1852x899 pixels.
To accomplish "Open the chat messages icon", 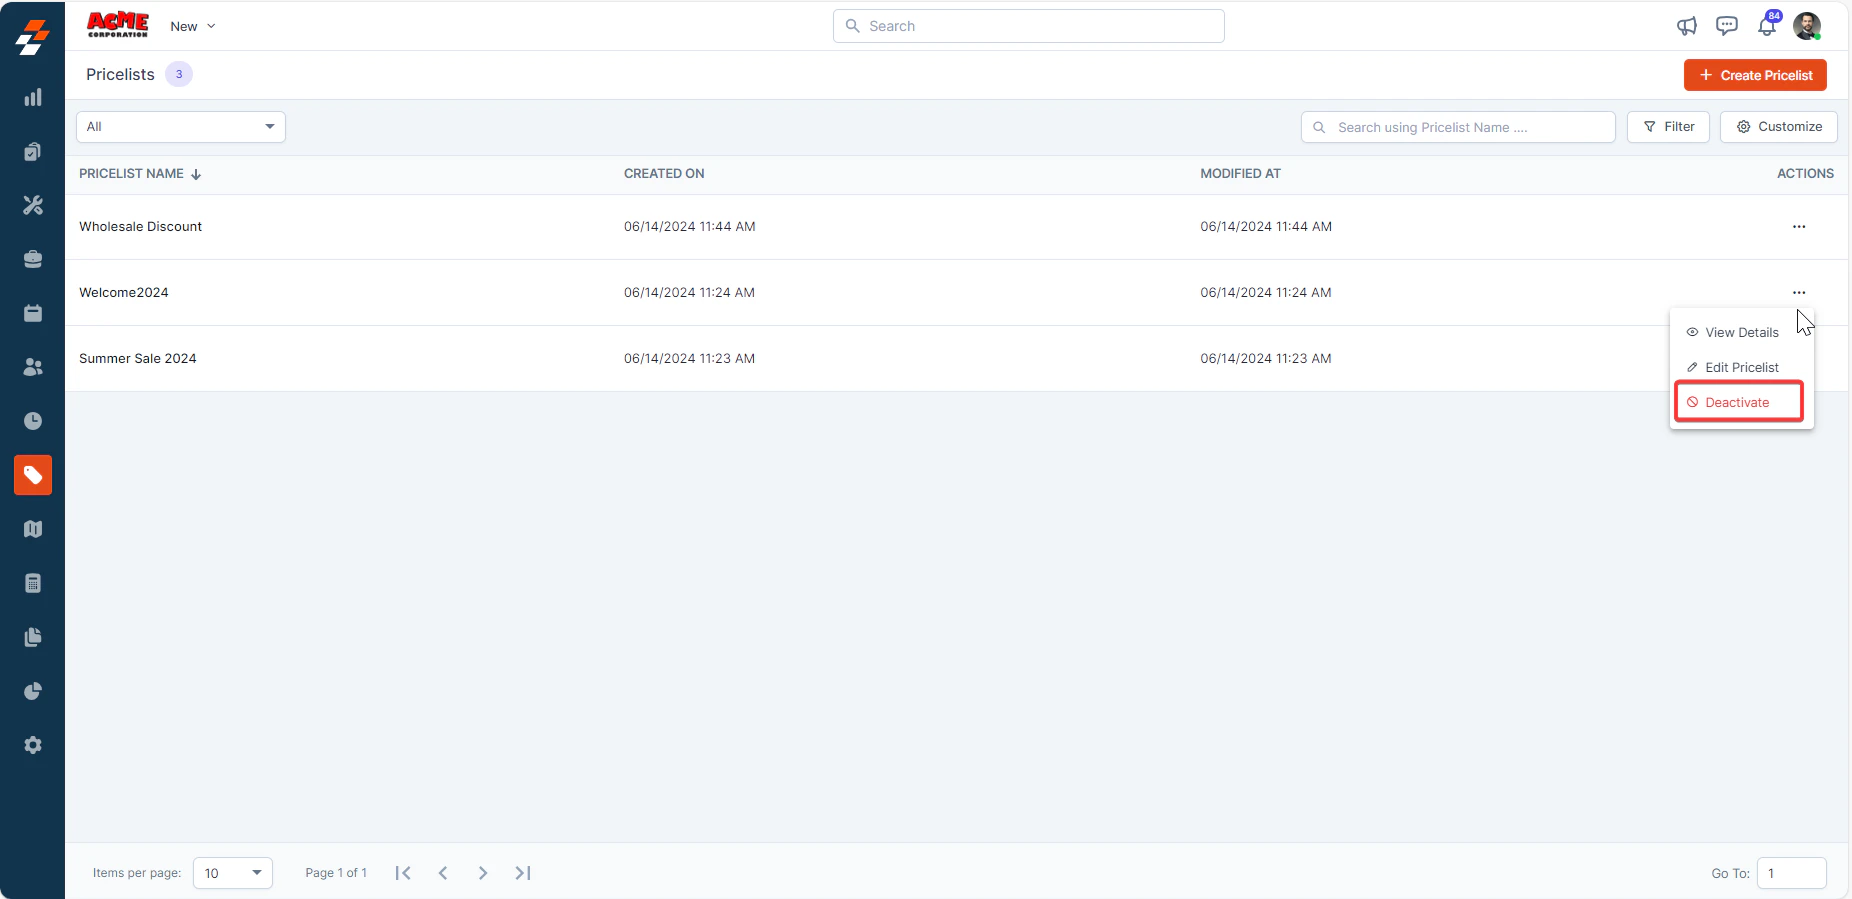I will pos(1727,26).
